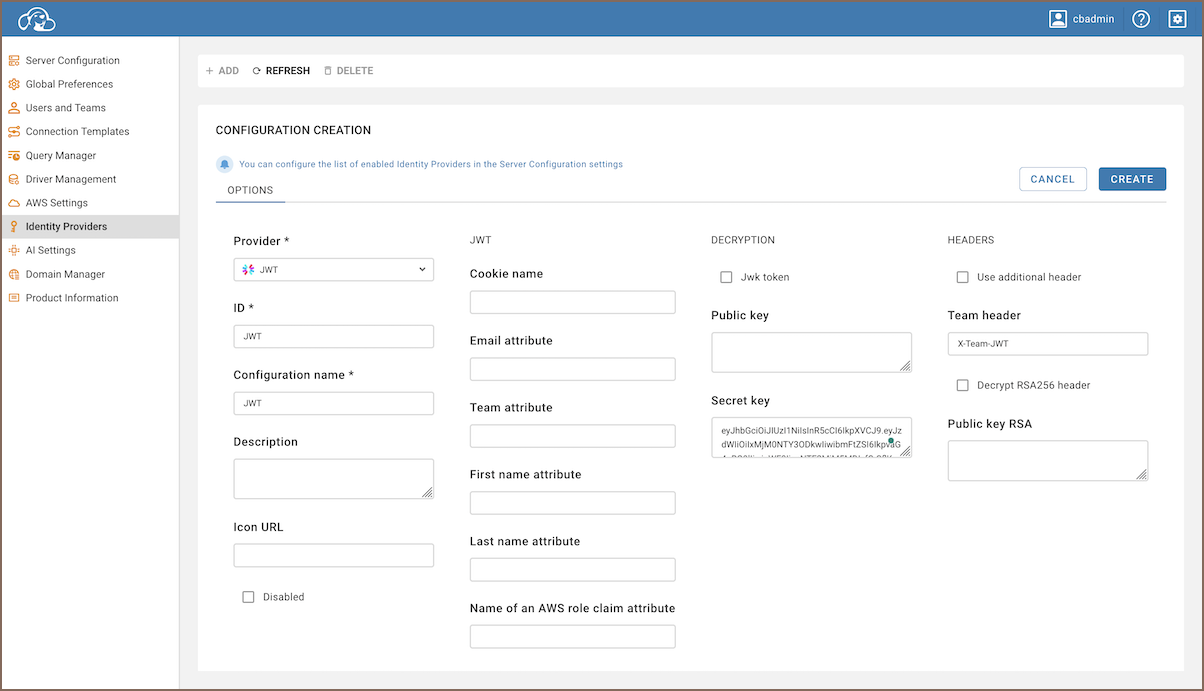The height and width of the screenshot is (691, 1204).
Task: Check the Use additional header box
Action: [x=962, y=277]
